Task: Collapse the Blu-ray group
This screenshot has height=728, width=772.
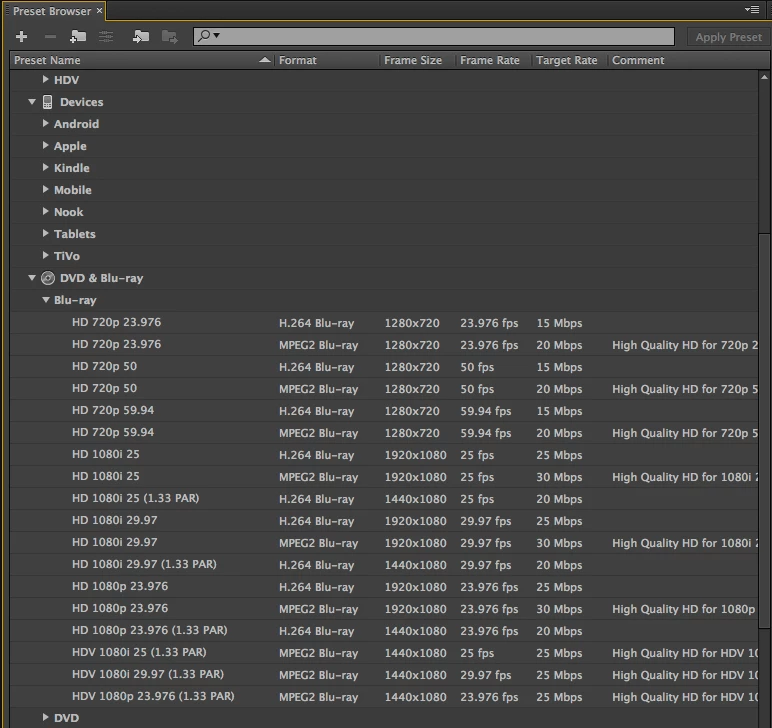Action: point(46,300)
